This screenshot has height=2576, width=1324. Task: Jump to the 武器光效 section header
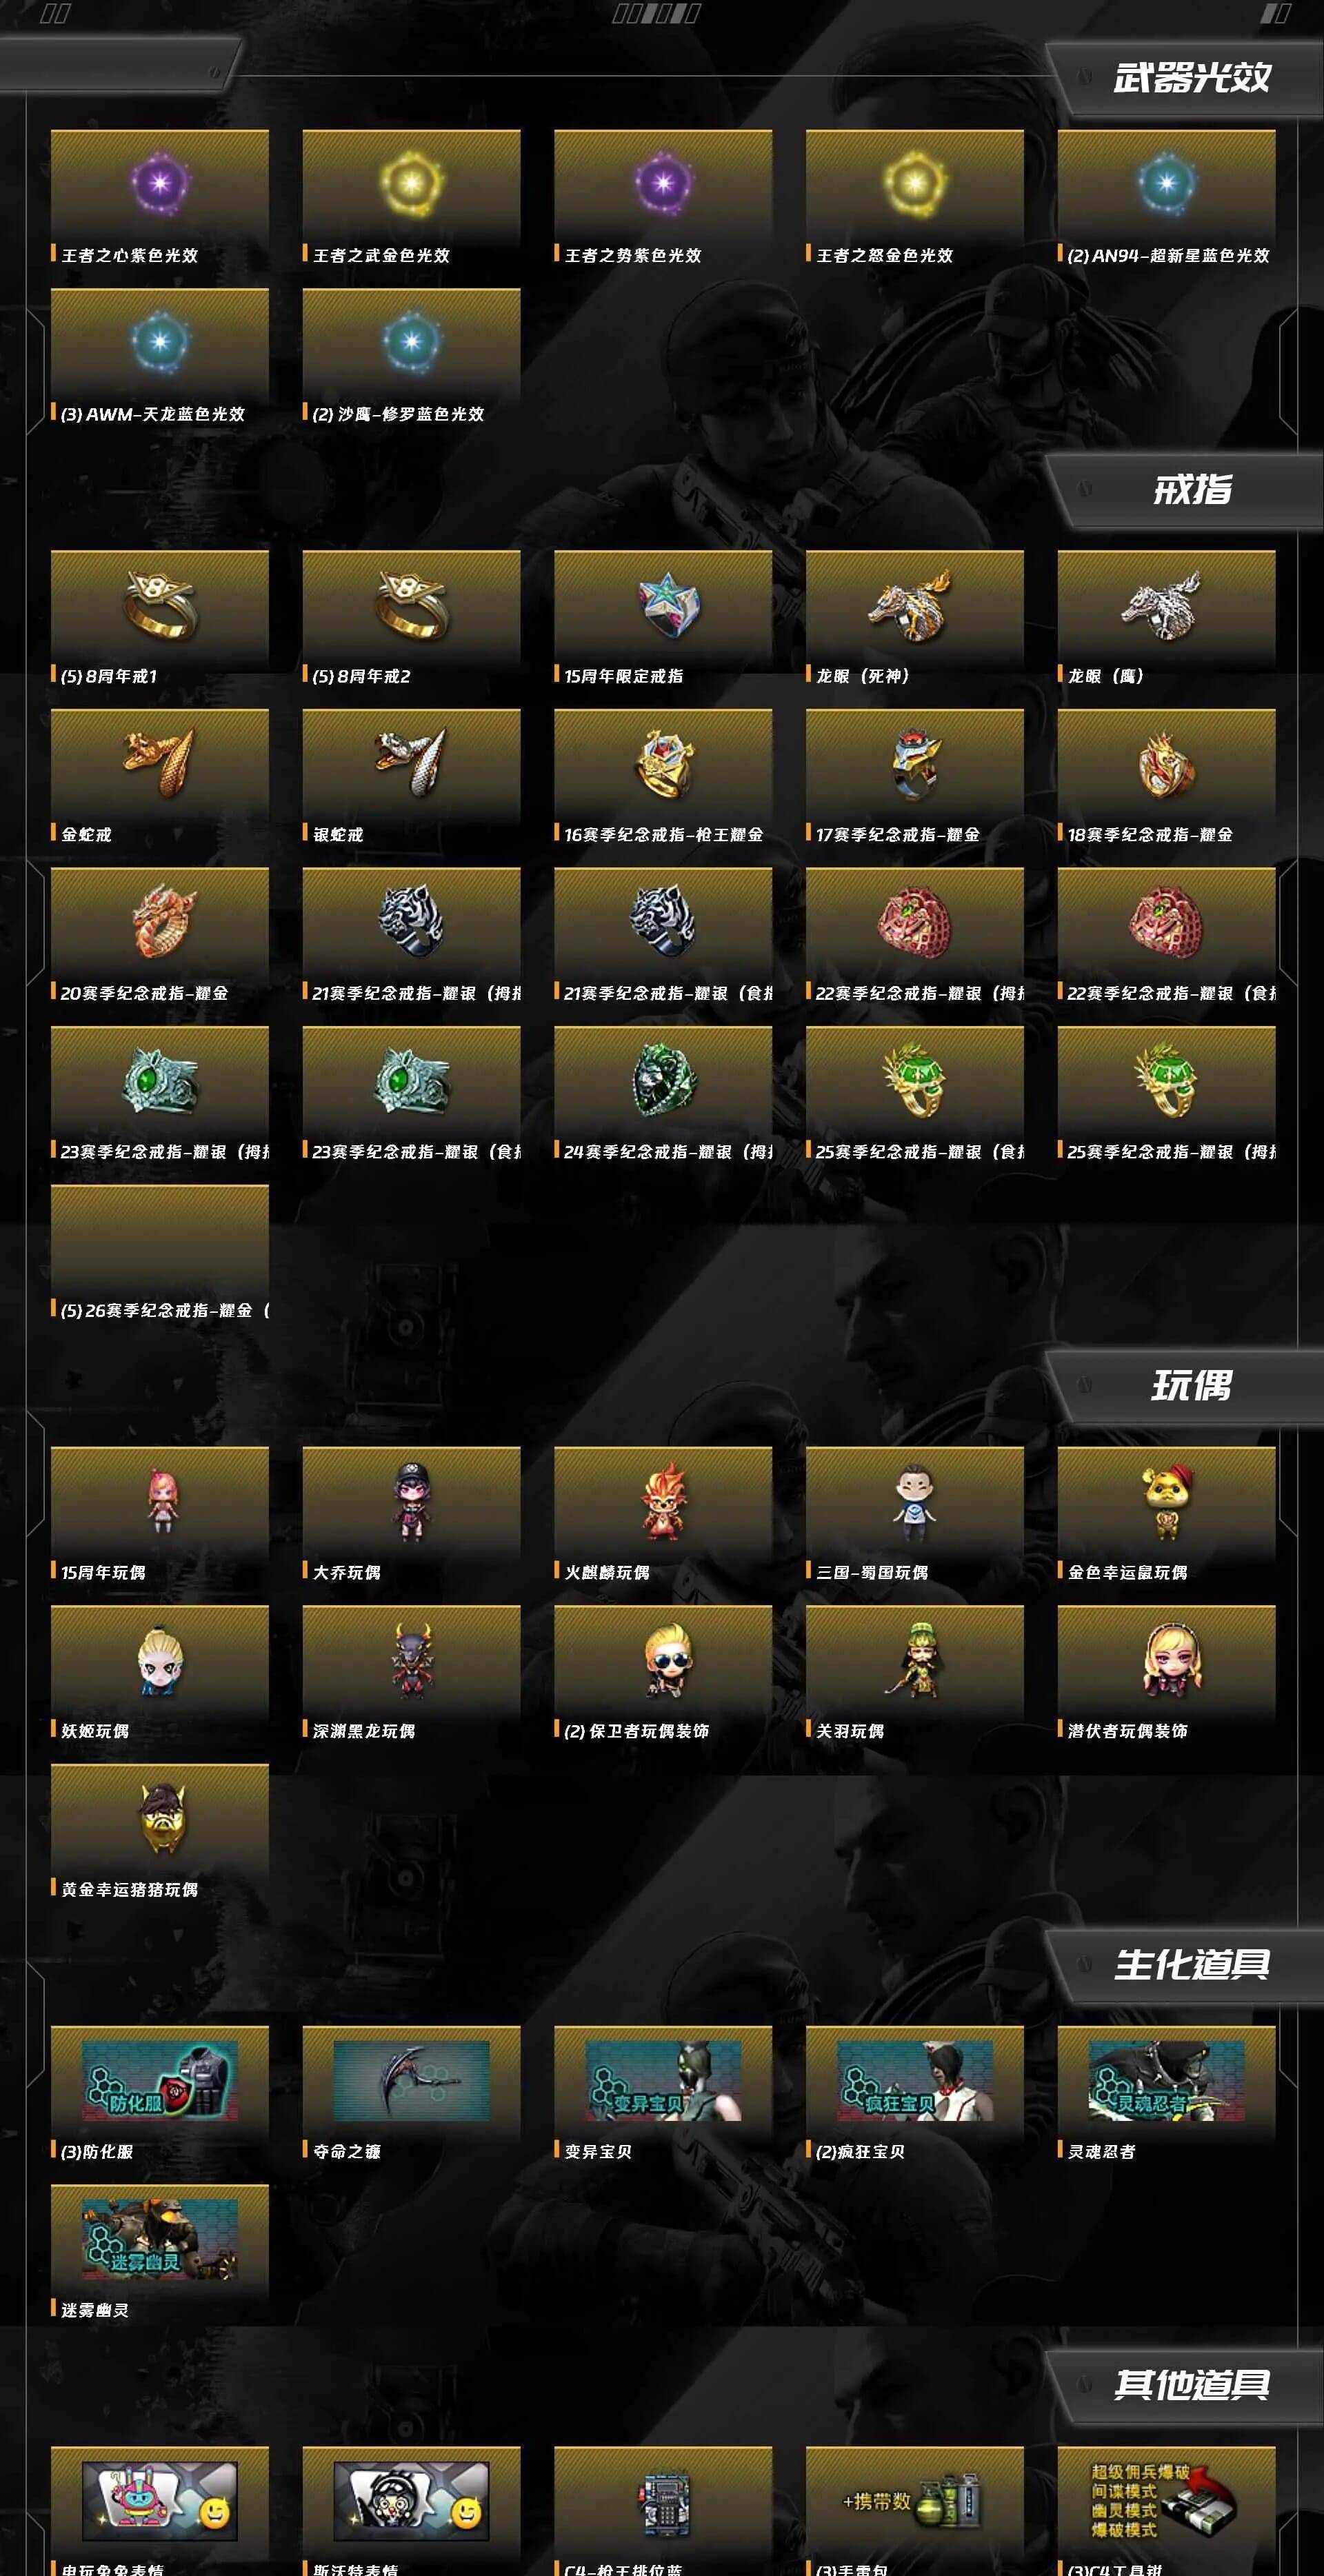pos(1192,78)
